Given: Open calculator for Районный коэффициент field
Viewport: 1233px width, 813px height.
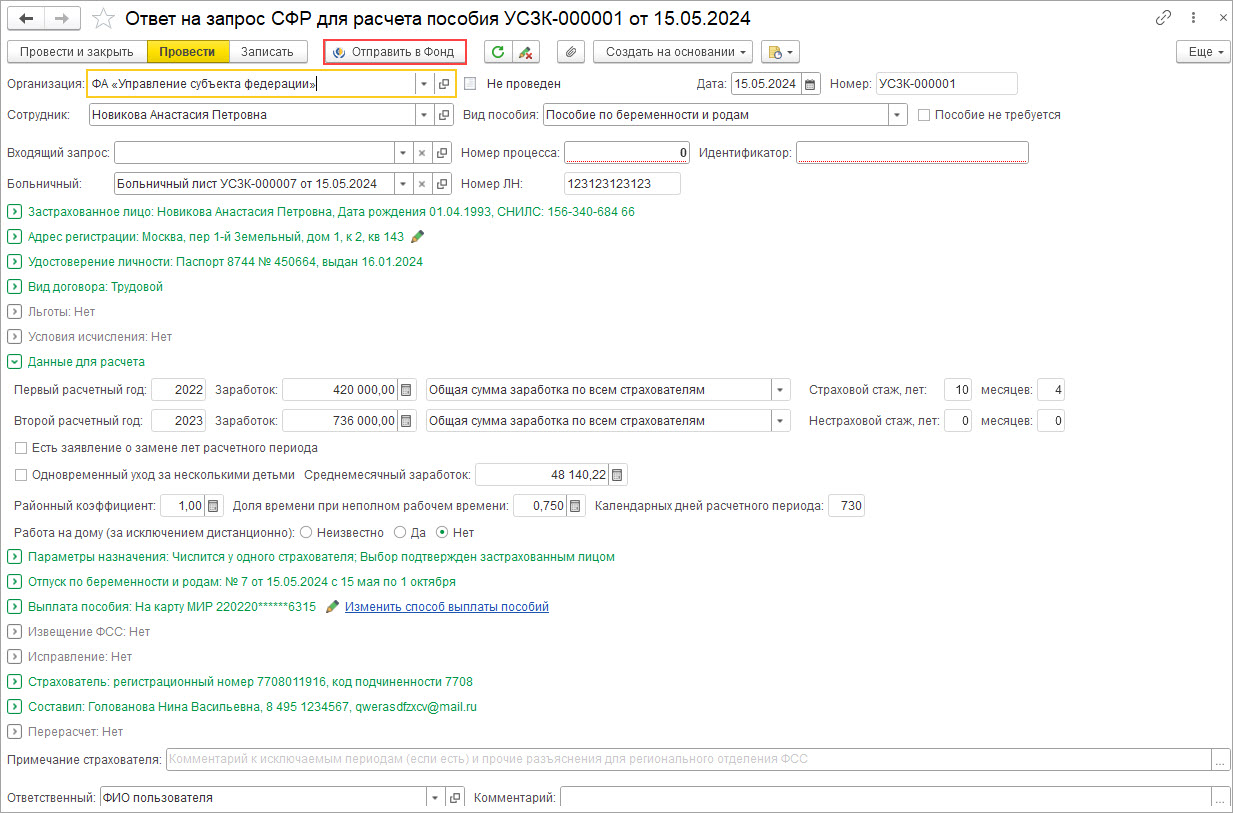Looking at the screenshot, I should [216, 506].
